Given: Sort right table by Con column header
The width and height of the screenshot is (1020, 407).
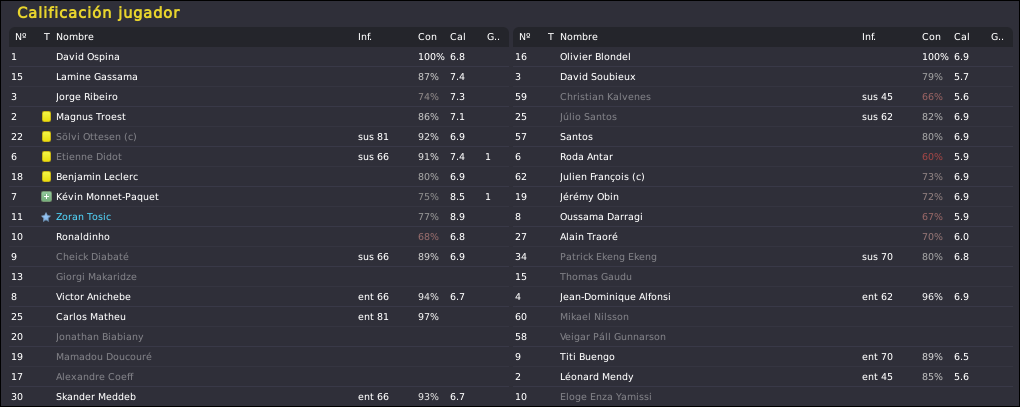Looking at the screenshot, I should pyautogui.click(x=930, y=37).
